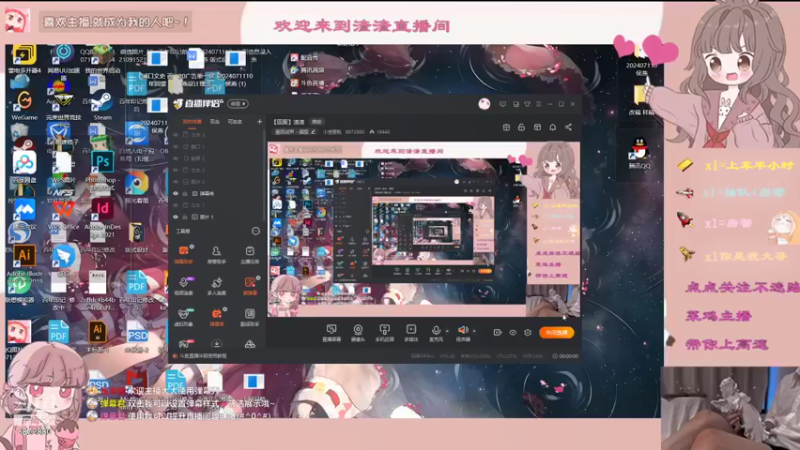
Task: Add a multimedia (多媒体) source
Action: point(411,333)
